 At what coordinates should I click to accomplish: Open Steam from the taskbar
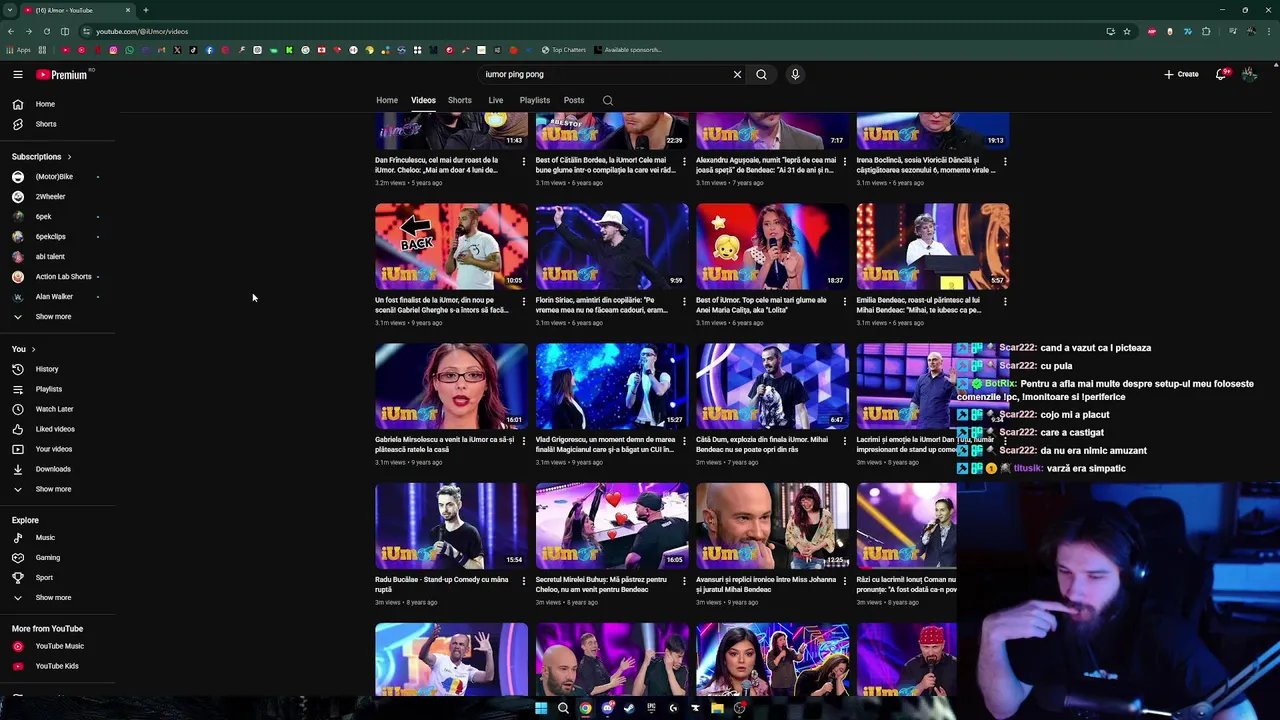pyautogui.click(x=629, y=708)
